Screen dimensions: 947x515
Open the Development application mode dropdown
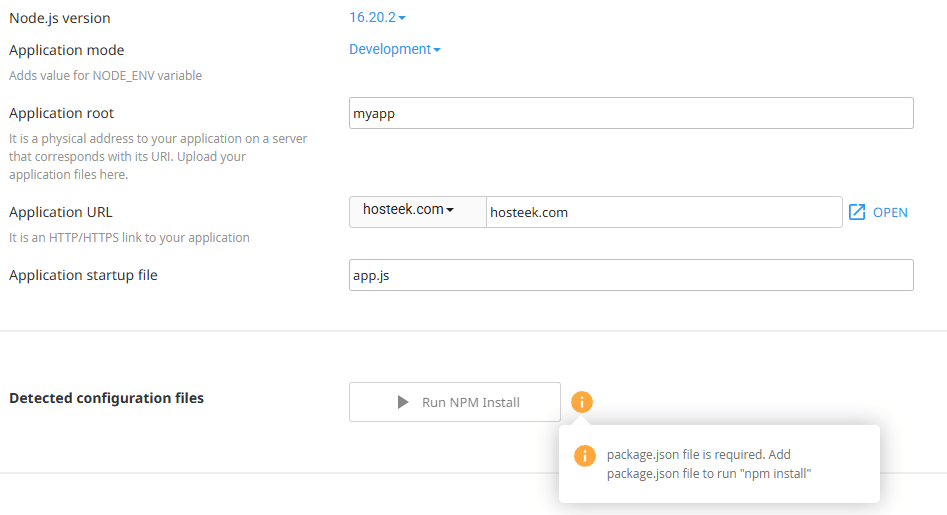(394, 50)
